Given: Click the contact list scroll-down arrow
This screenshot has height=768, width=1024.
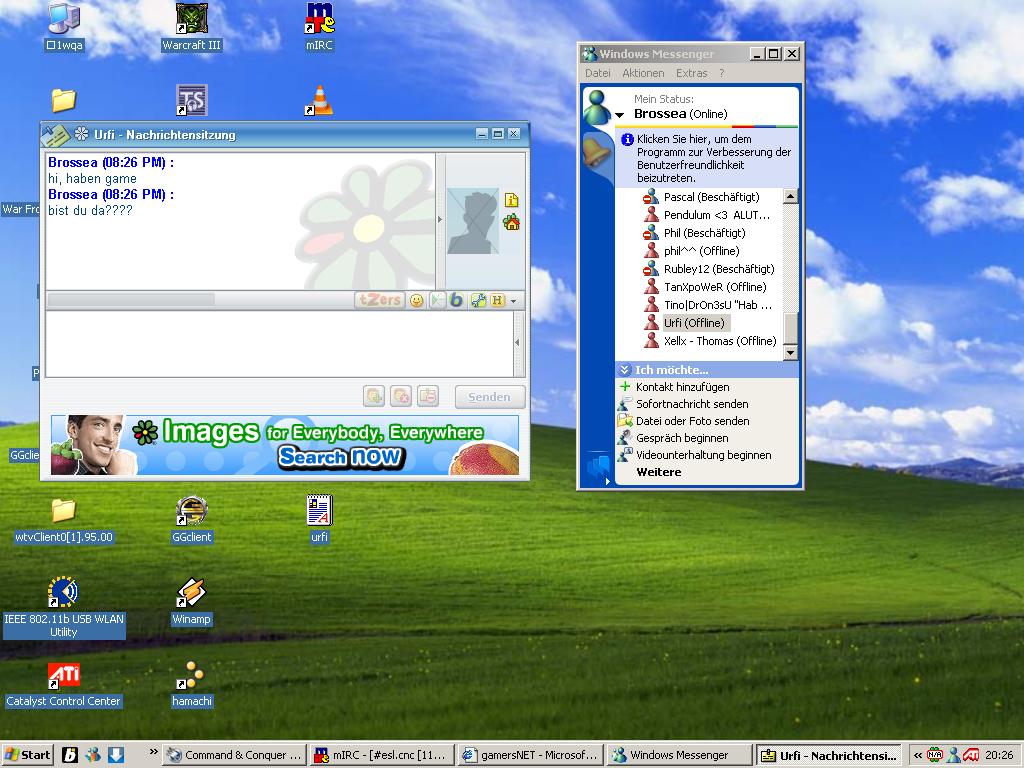Looking at the screenshot, I should click(790, 353).
